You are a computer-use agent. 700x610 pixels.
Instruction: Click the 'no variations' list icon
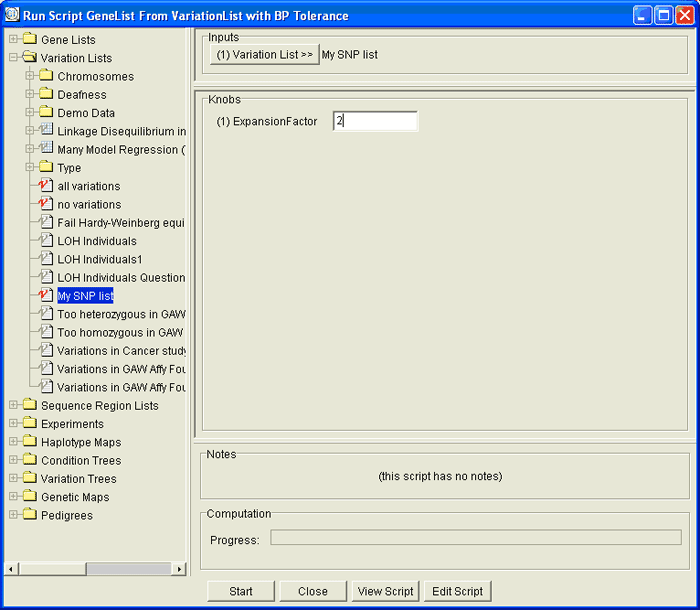pyautogui.click(x=45, y=204)
